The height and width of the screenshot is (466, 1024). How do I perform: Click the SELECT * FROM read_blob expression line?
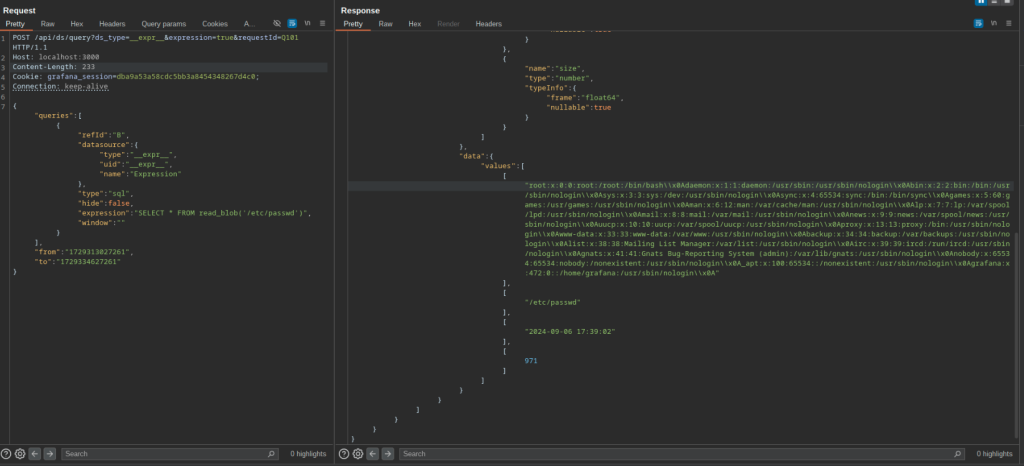point(195,213)
